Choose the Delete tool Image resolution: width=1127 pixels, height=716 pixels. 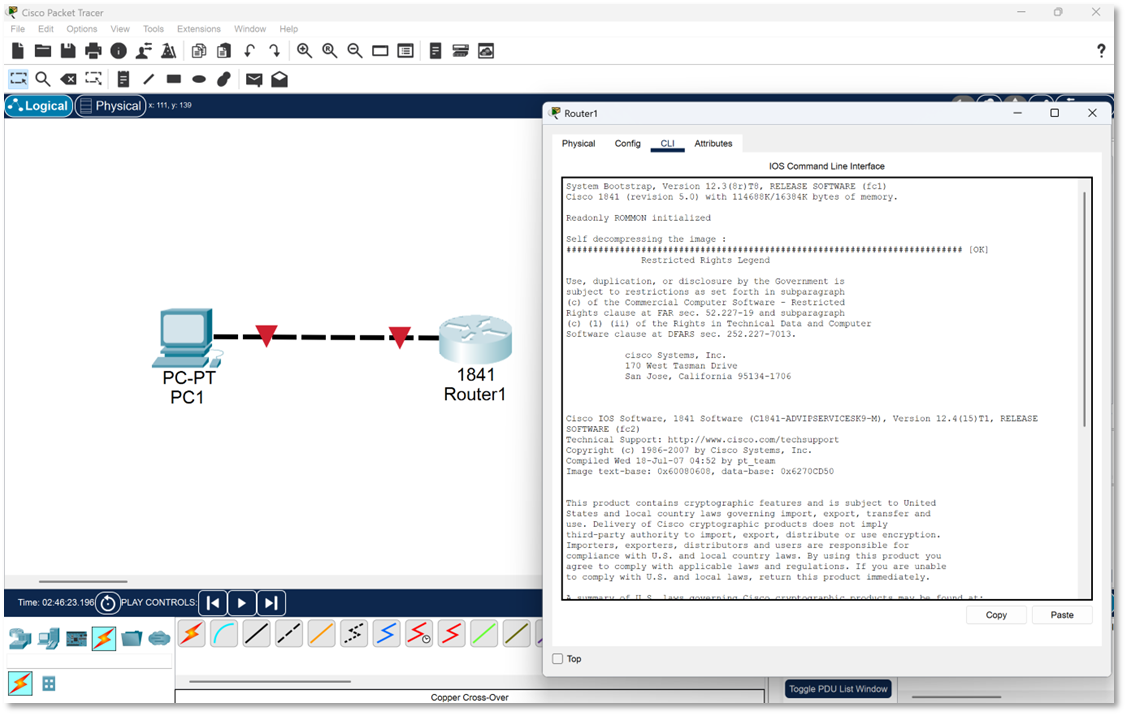pyautogui.click(x=68, y=79)
